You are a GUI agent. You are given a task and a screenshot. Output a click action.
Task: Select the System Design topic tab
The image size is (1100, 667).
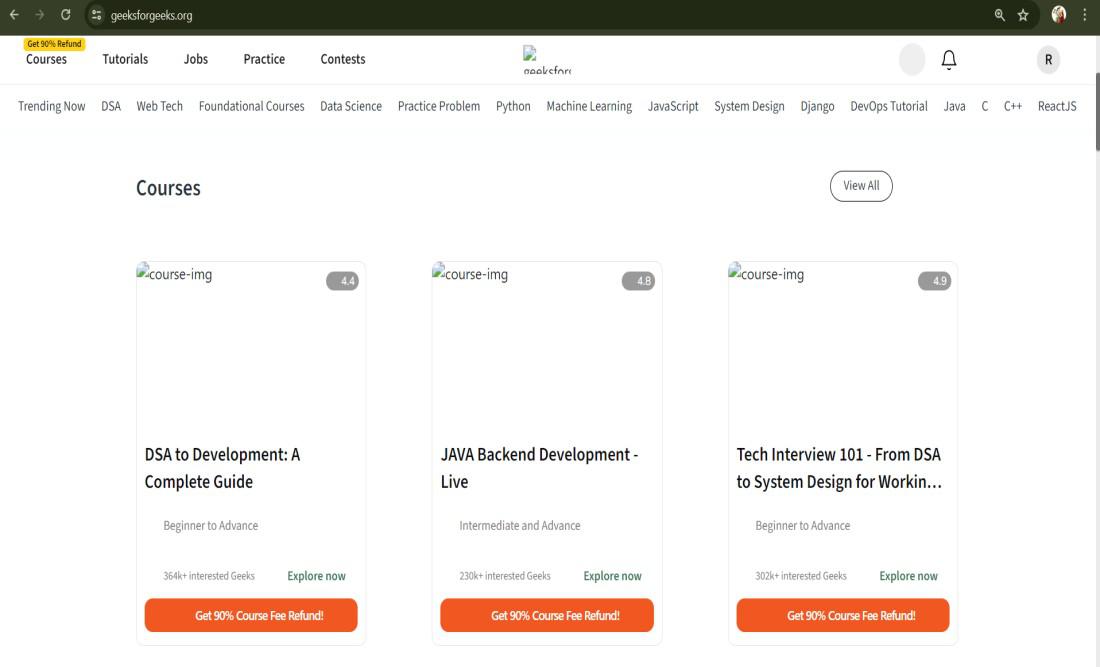[x=749, y=107]
